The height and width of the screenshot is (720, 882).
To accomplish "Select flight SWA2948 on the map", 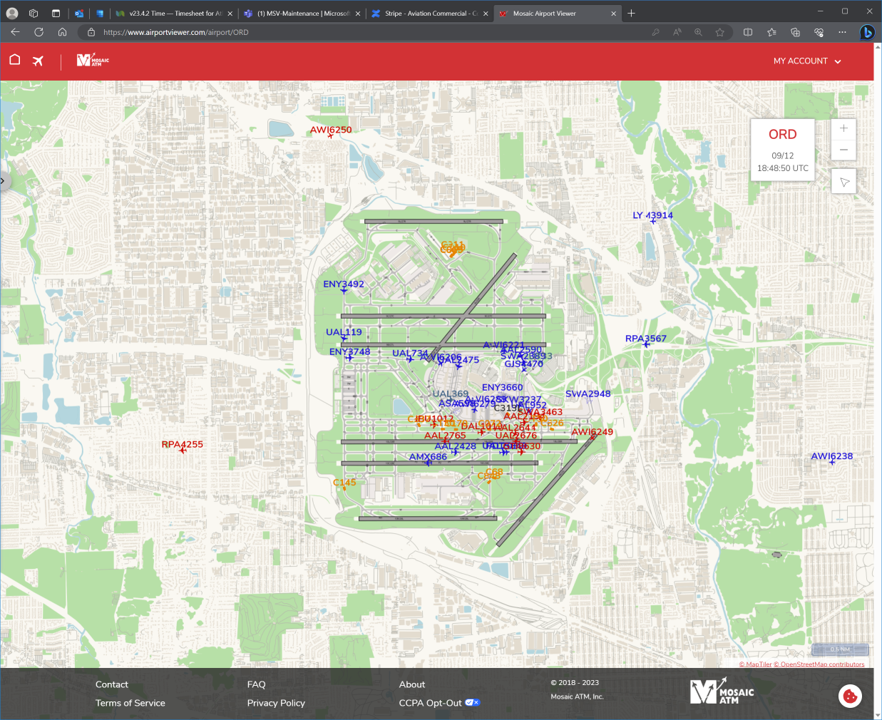I will tap(588, 394).
